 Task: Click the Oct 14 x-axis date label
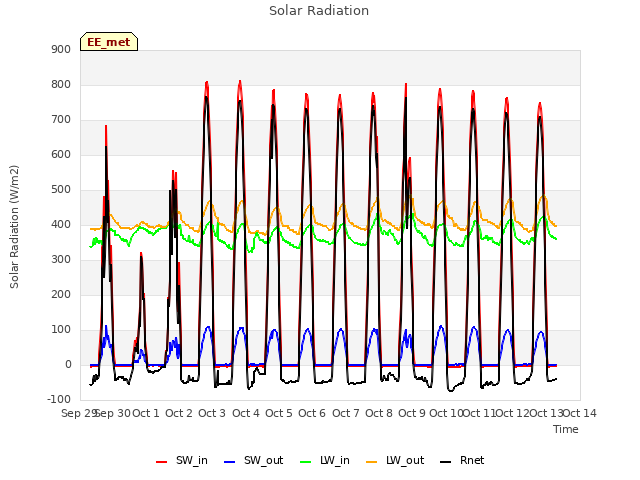[580, 413]
